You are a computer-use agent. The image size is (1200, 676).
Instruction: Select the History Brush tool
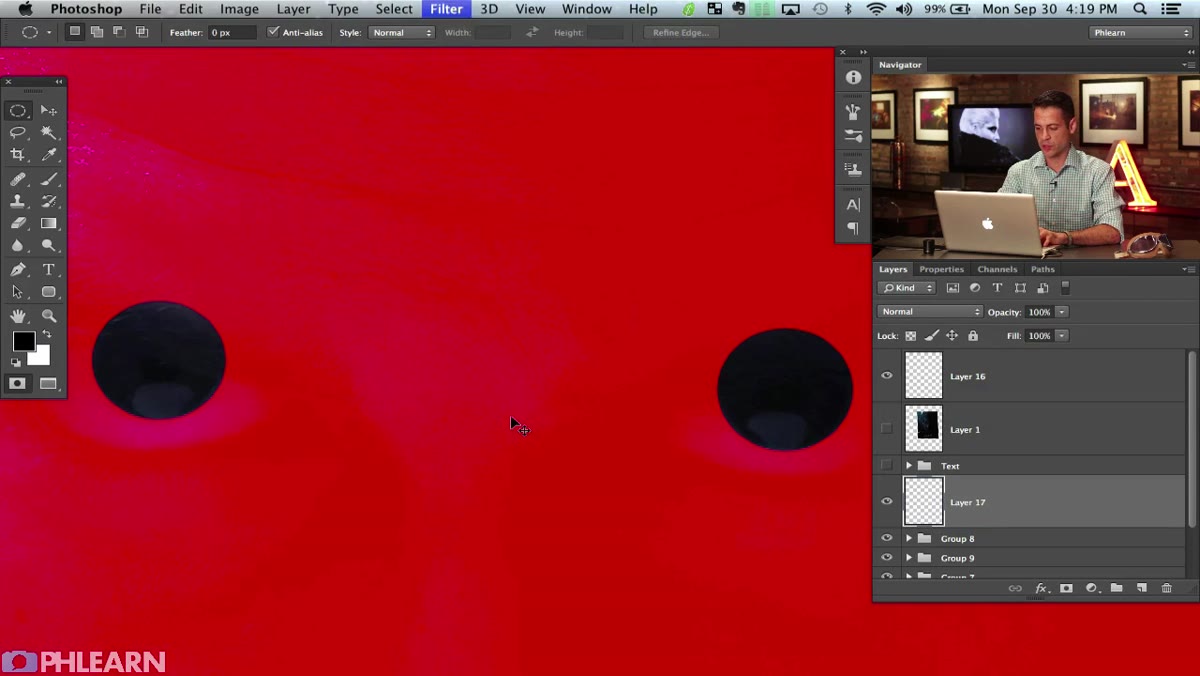(x=48, y=201)
